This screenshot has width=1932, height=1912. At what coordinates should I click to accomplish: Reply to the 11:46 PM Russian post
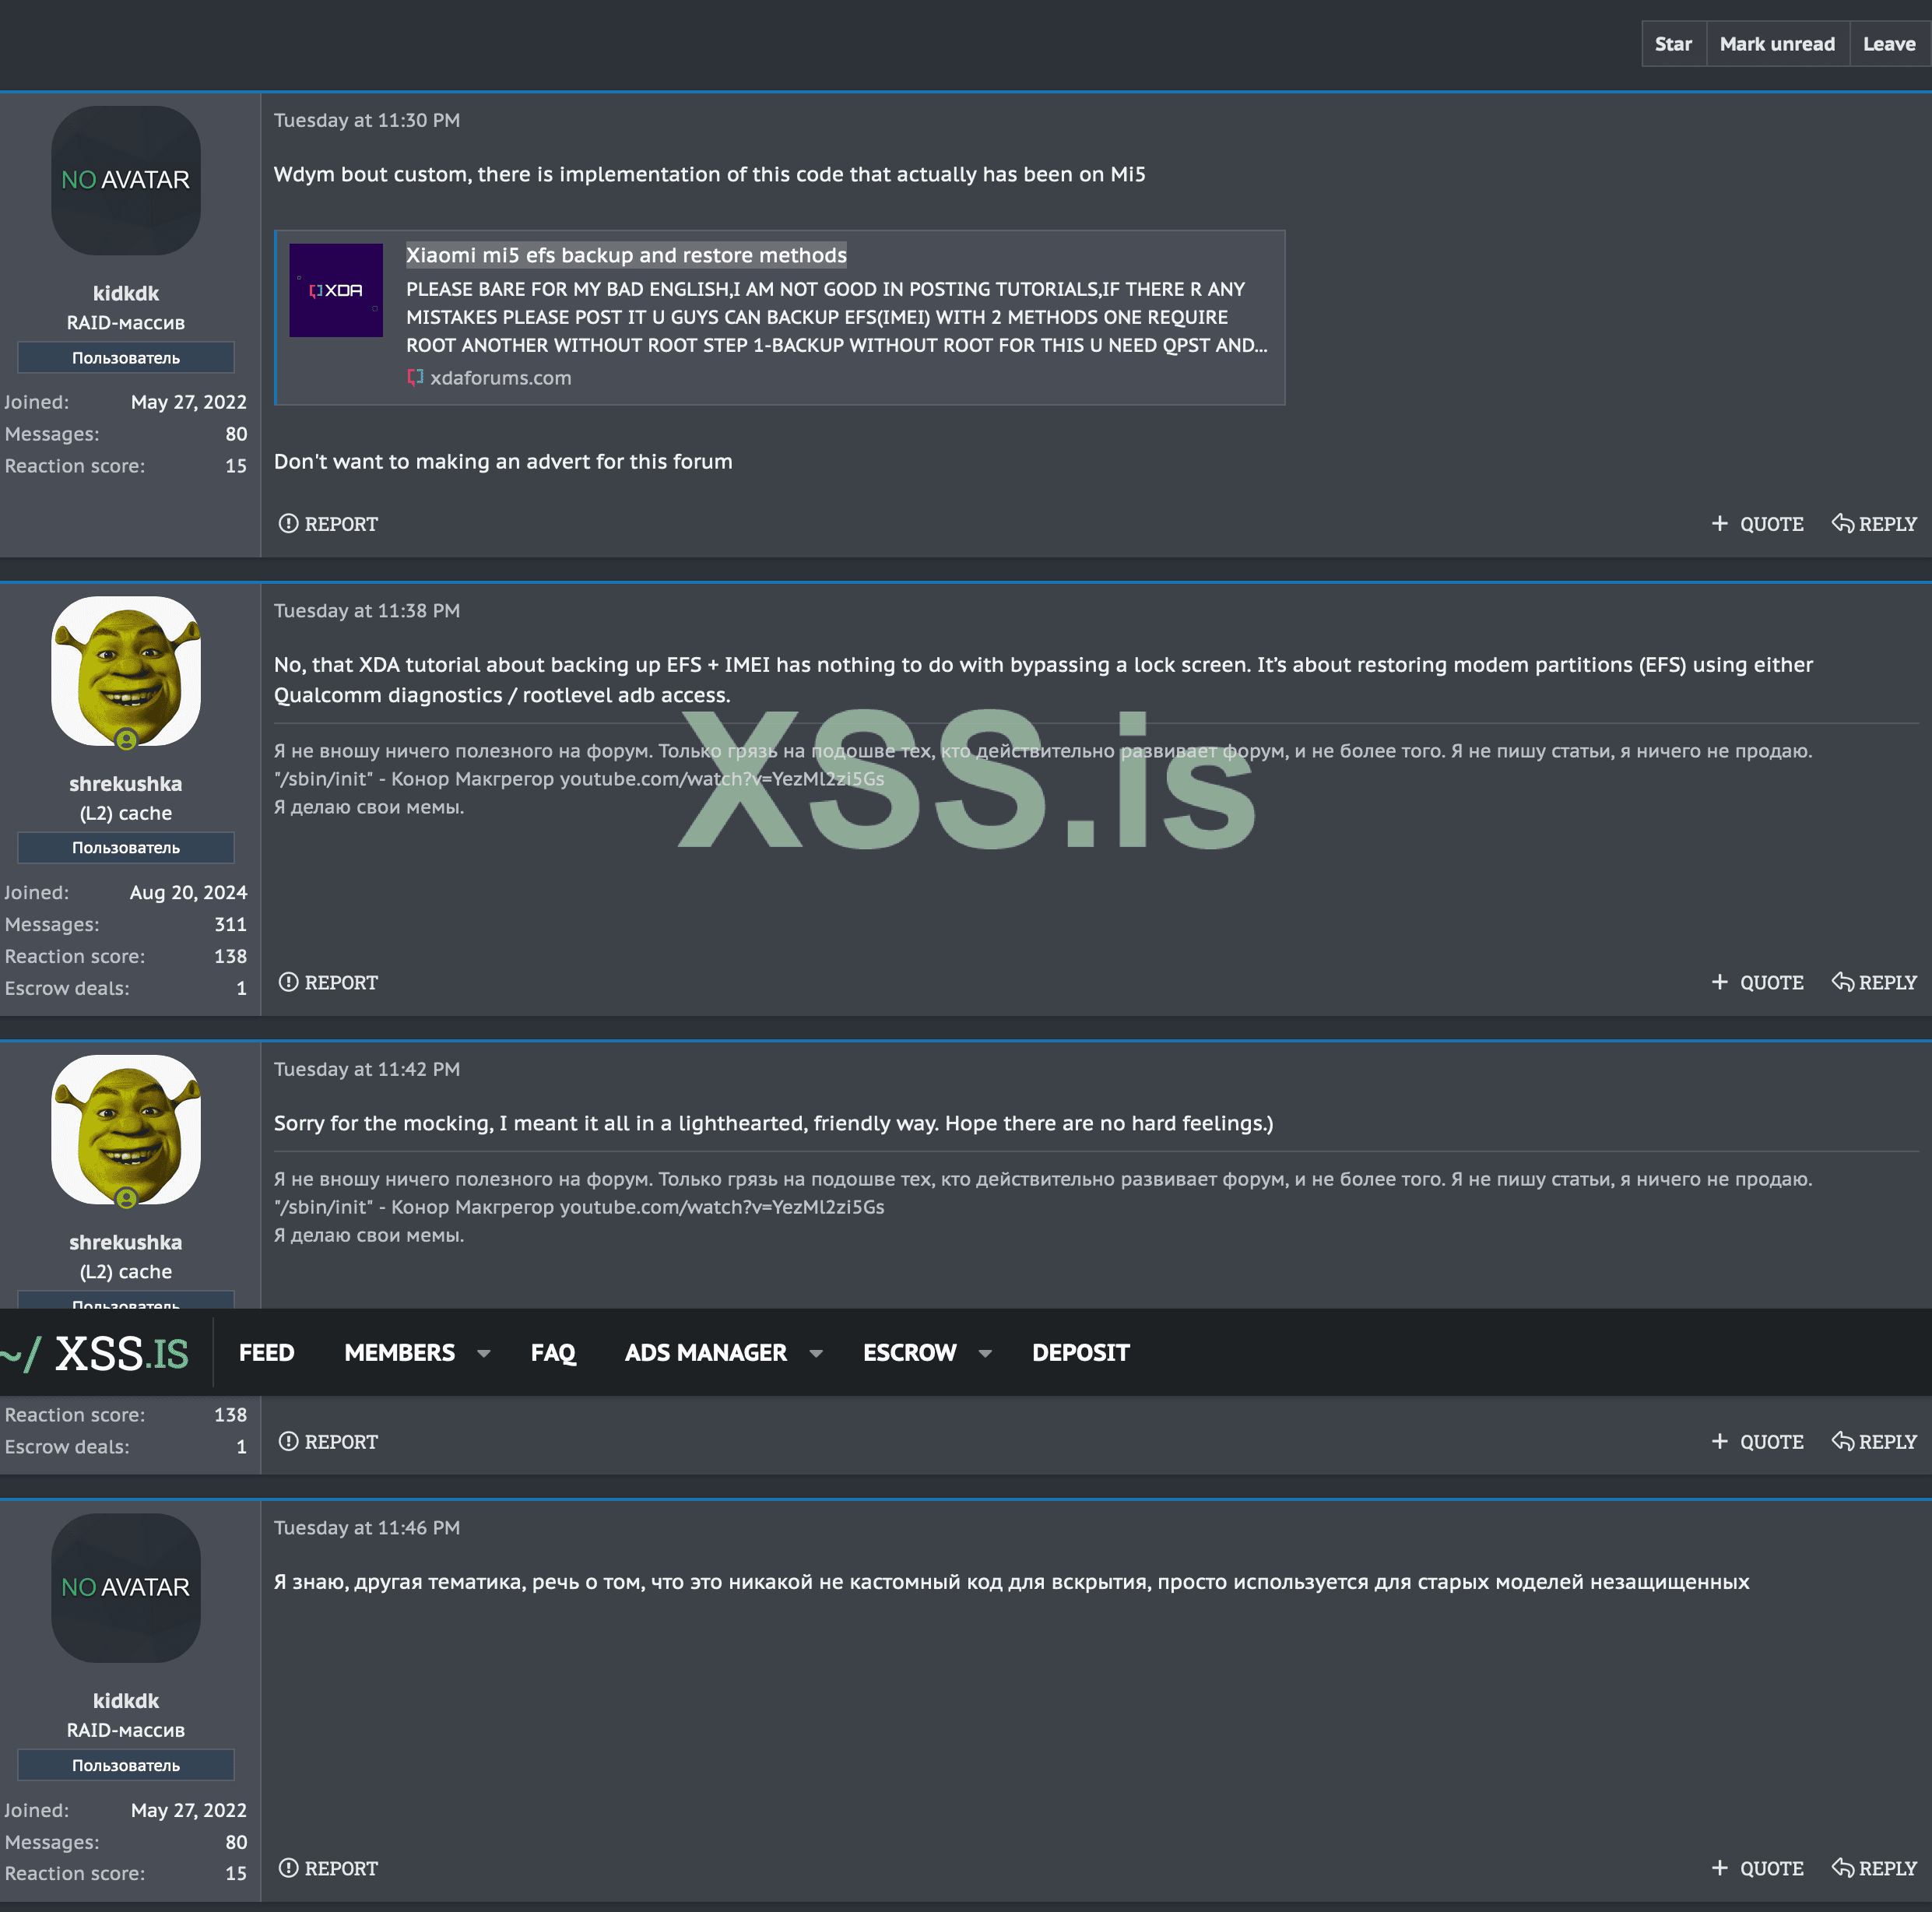1874,1868
